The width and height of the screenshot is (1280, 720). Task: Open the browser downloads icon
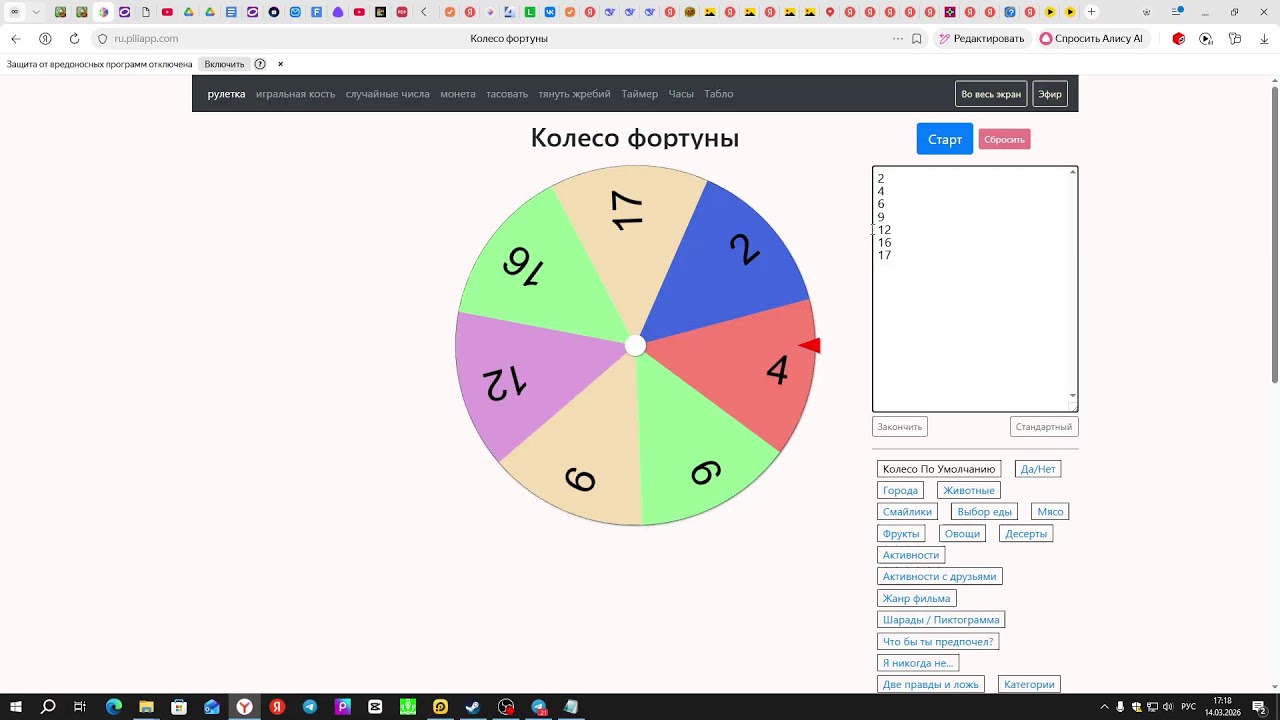click(1264, 39)
